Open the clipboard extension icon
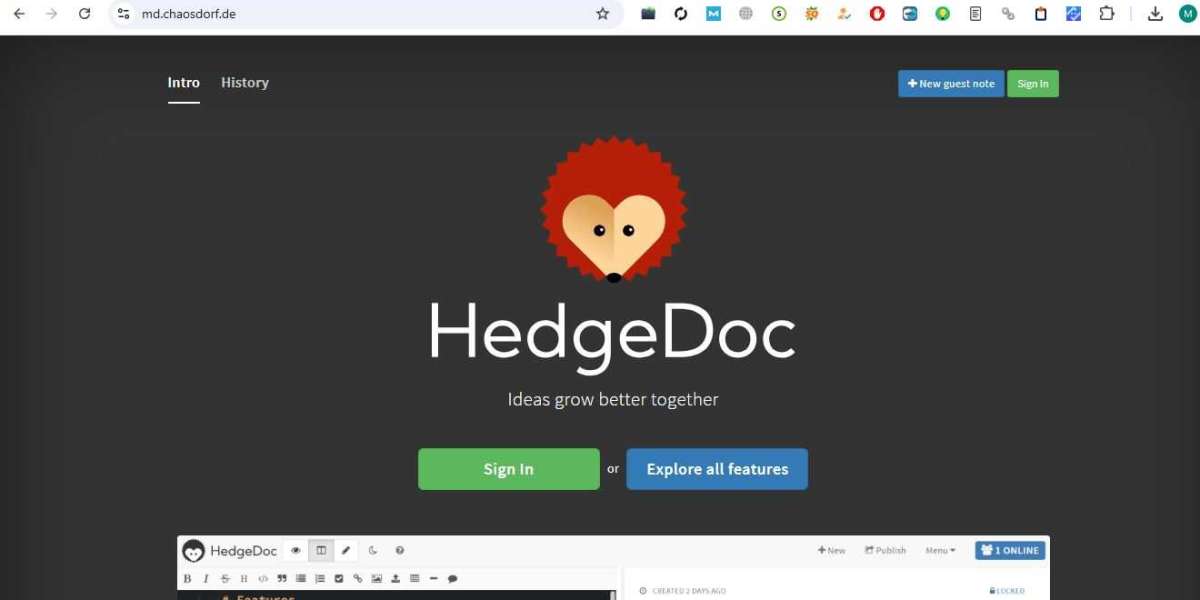Screen dimensions: 1200x600 pos(1041,14)
